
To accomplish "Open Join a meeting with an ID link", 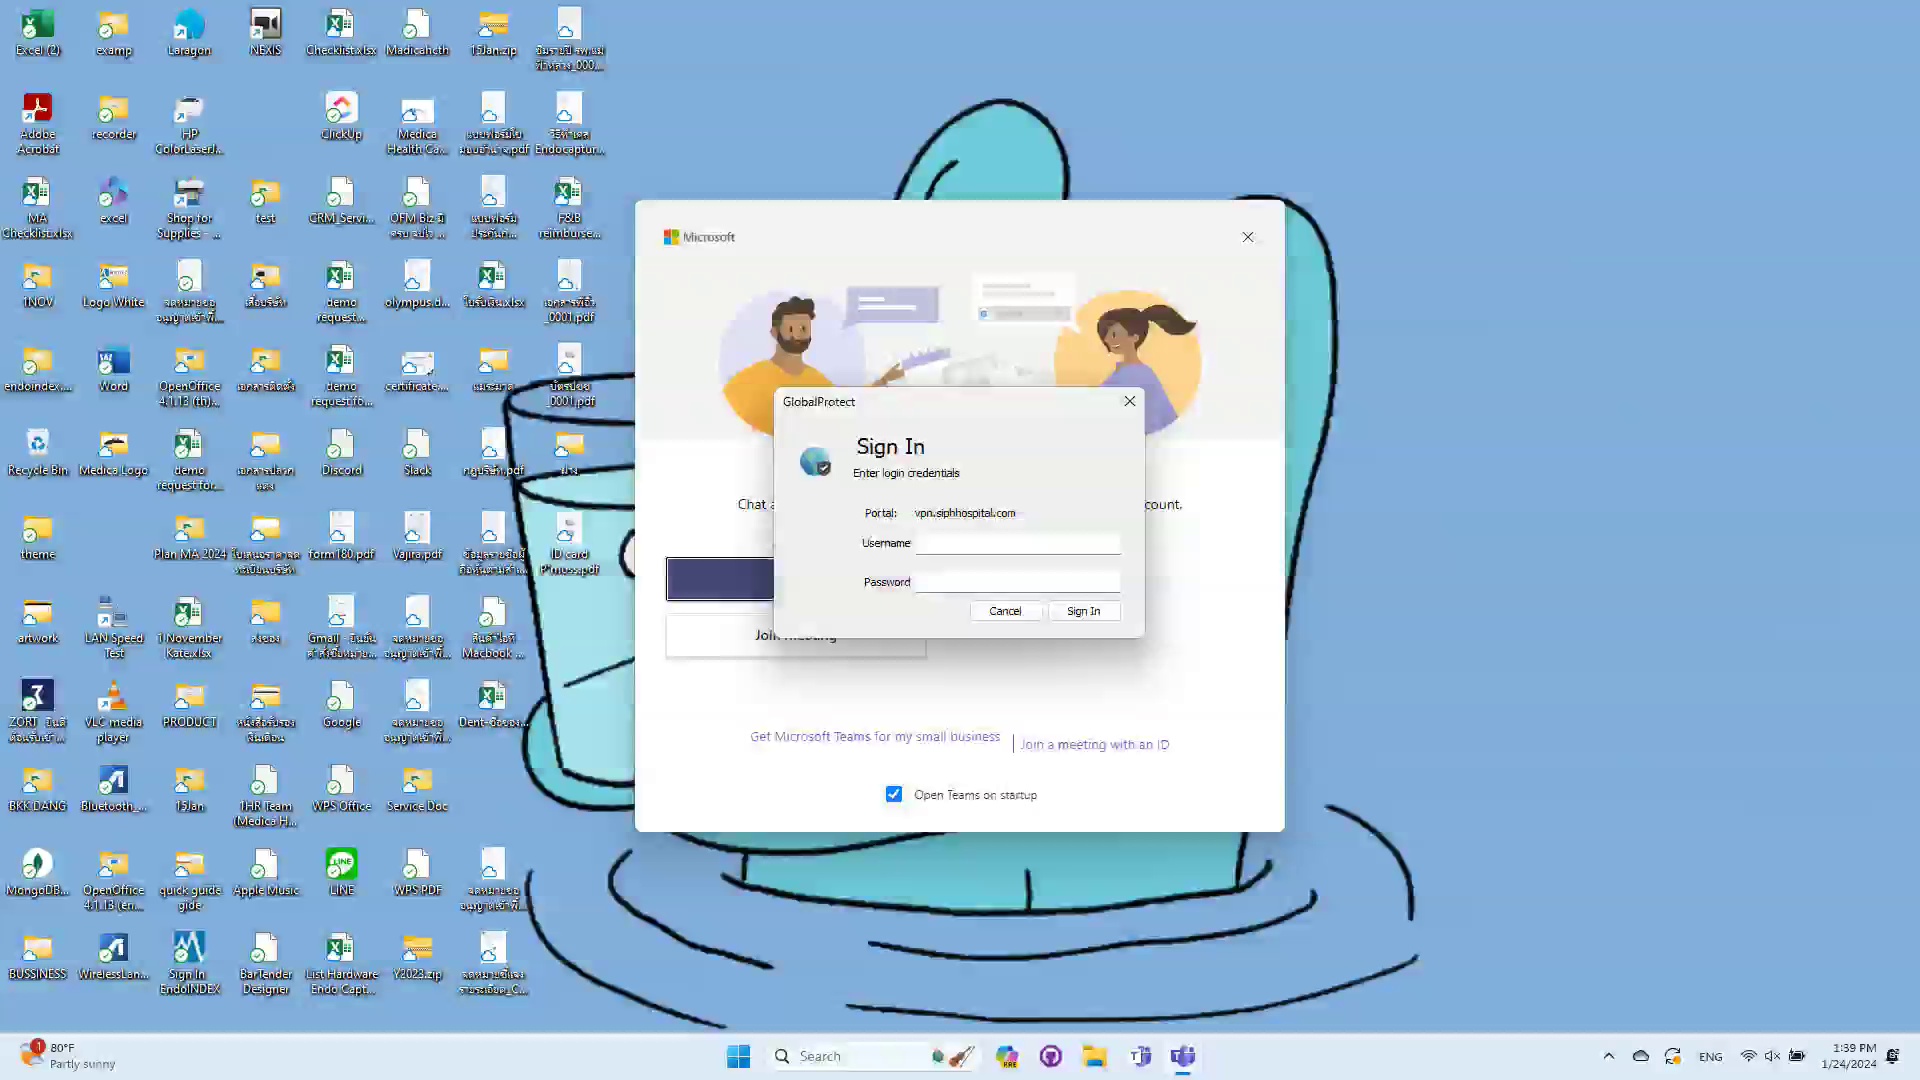I will click(1095, 745).
